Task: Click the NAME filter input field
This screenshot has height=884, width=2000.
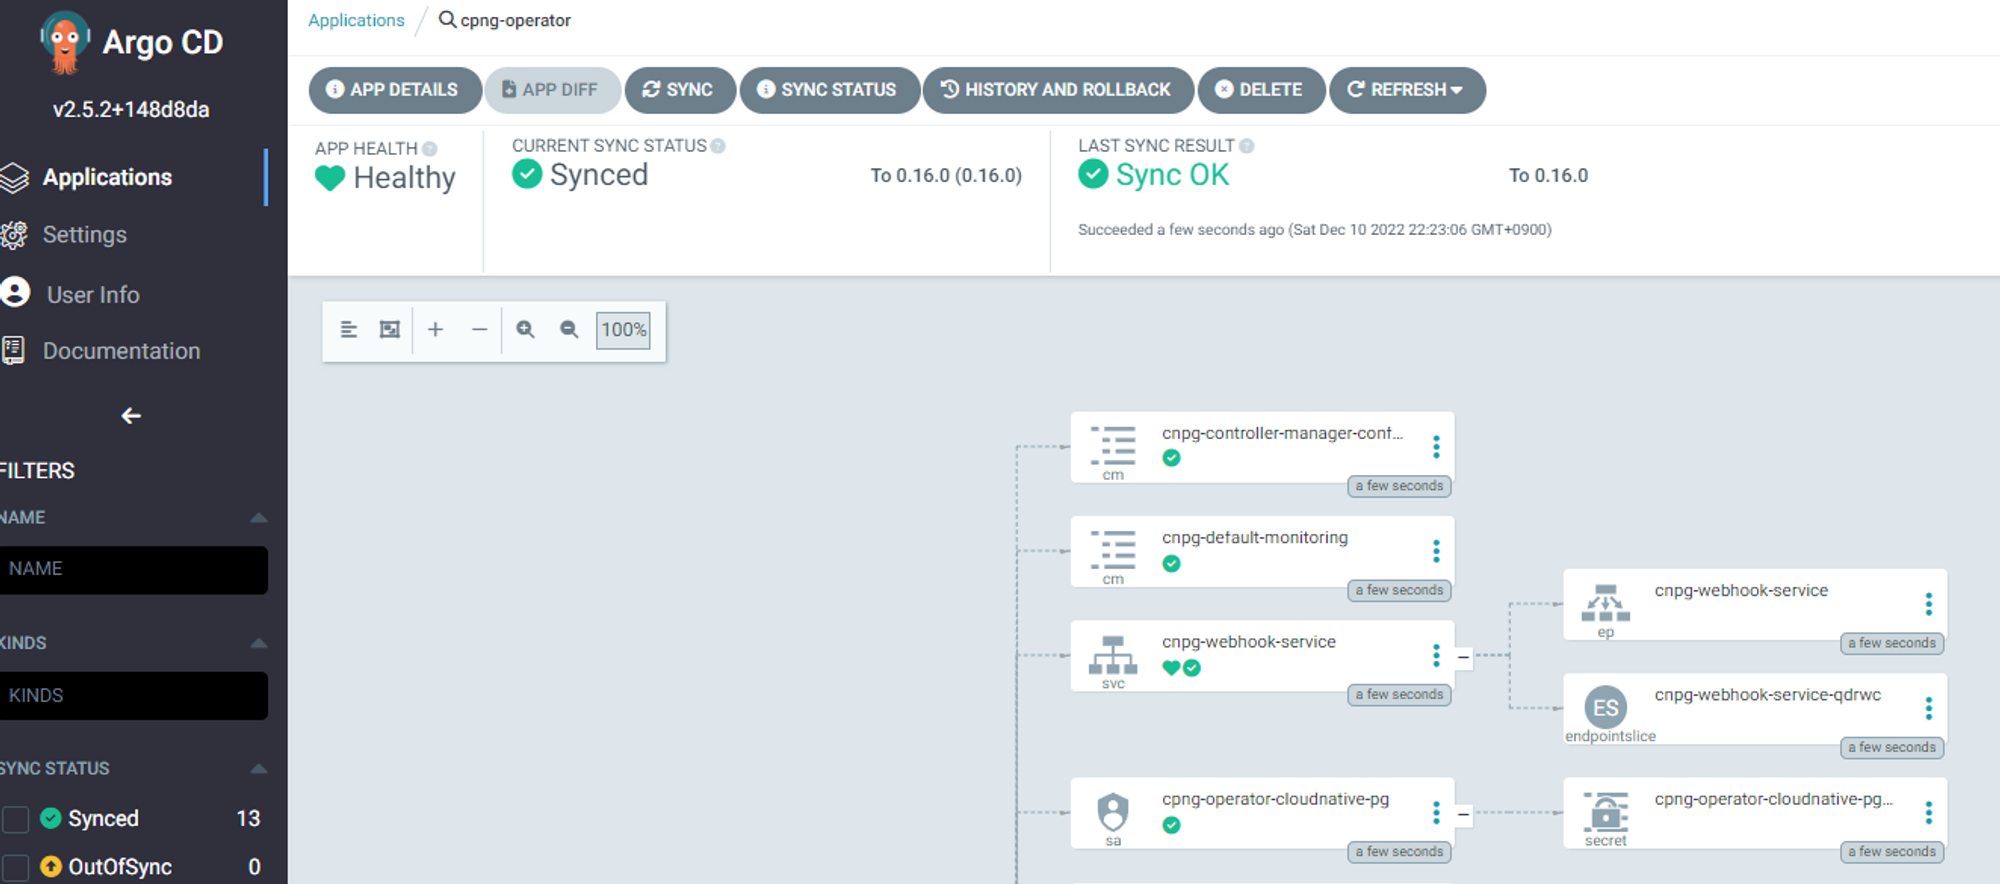Action: click(x=133, y=570)
